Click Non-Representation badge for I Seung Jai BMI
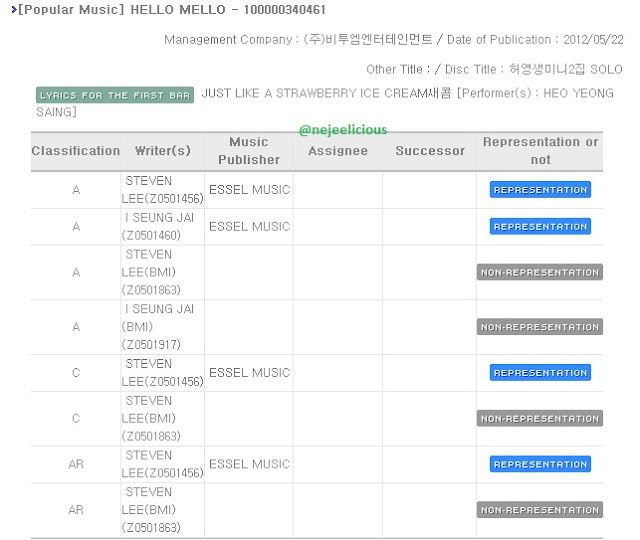640x540 pixels. pyautogui.click(x=540, y=327)
